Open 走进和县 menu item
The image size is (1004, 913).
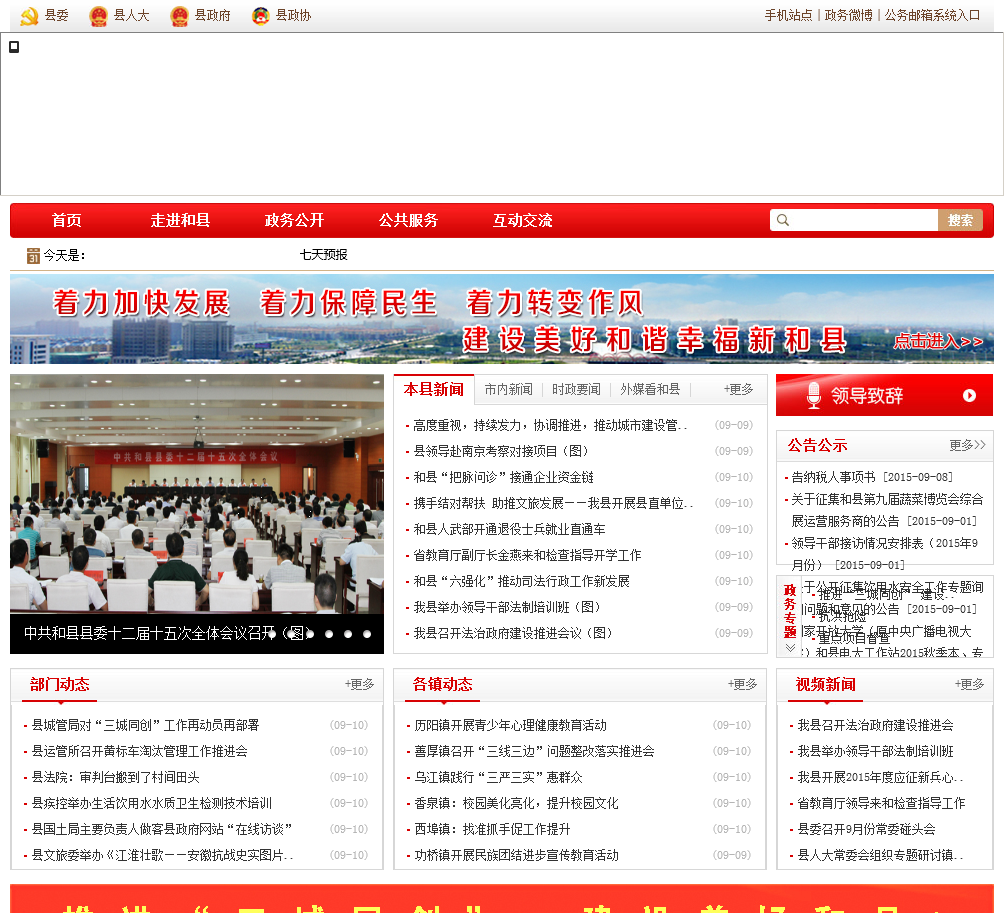point(180,220)
